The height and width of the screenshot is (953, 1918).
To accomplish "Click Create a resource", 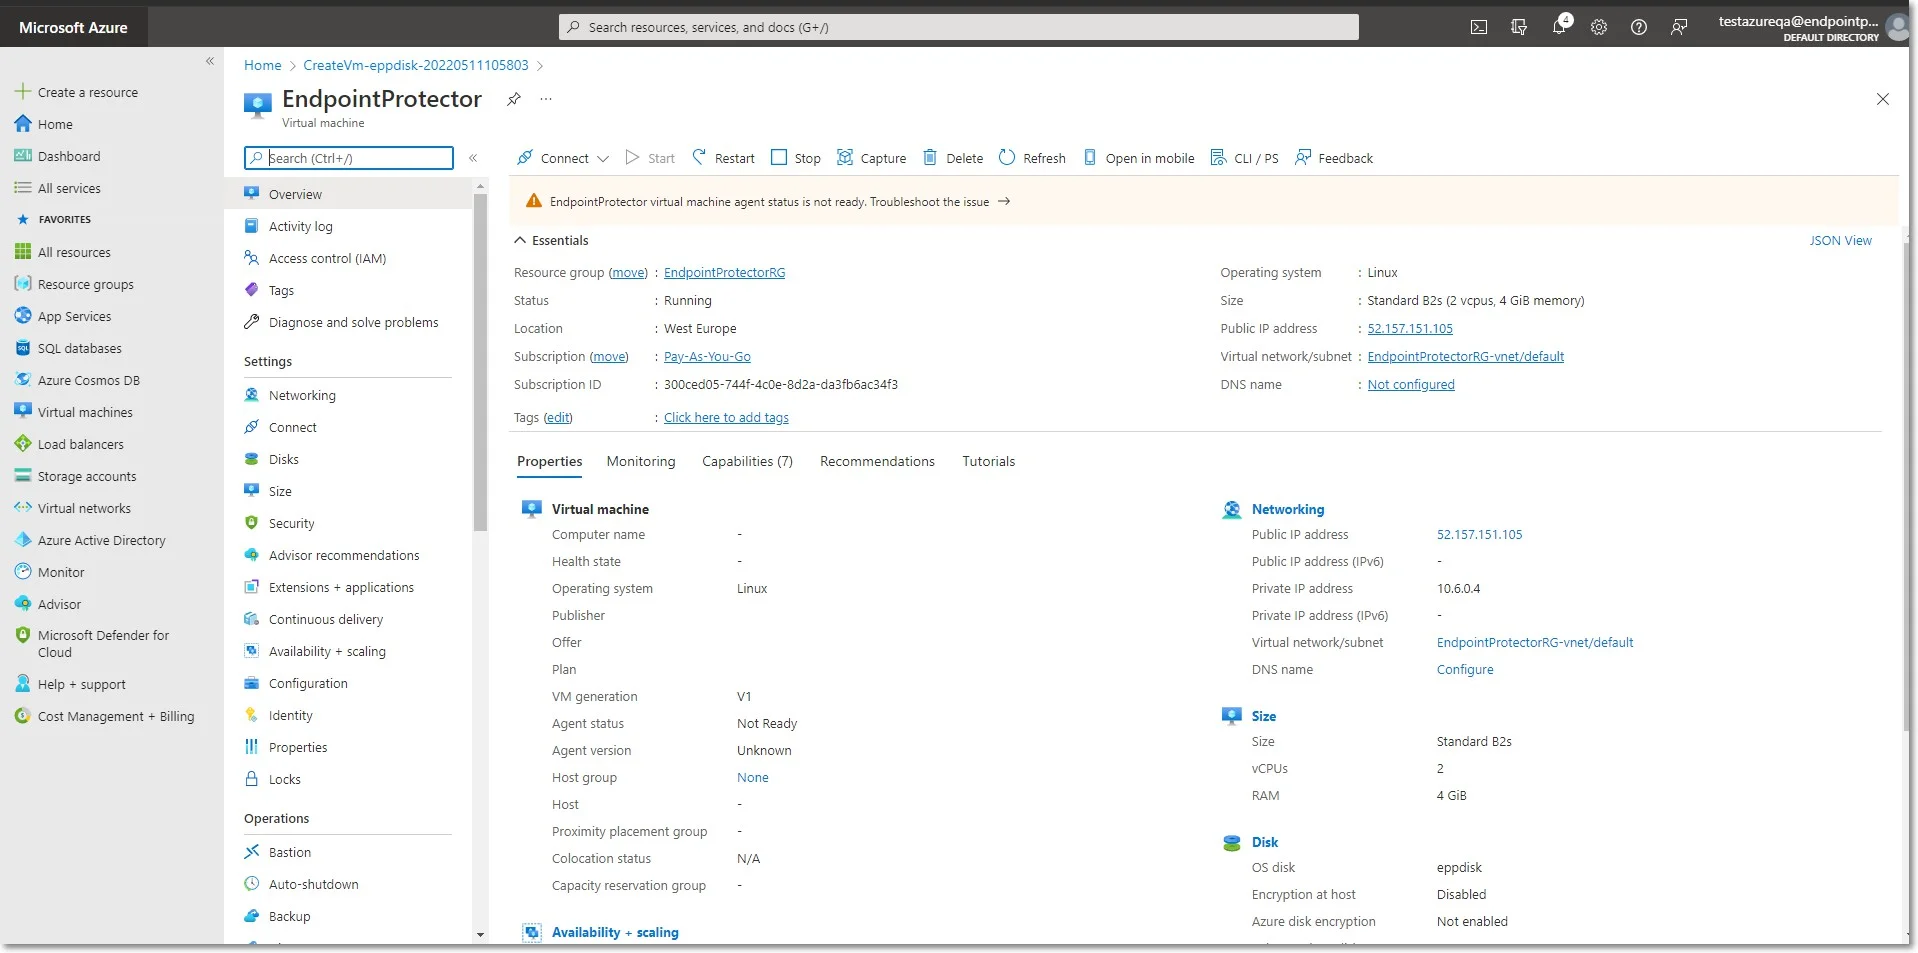I will click(x=87, y=92).
